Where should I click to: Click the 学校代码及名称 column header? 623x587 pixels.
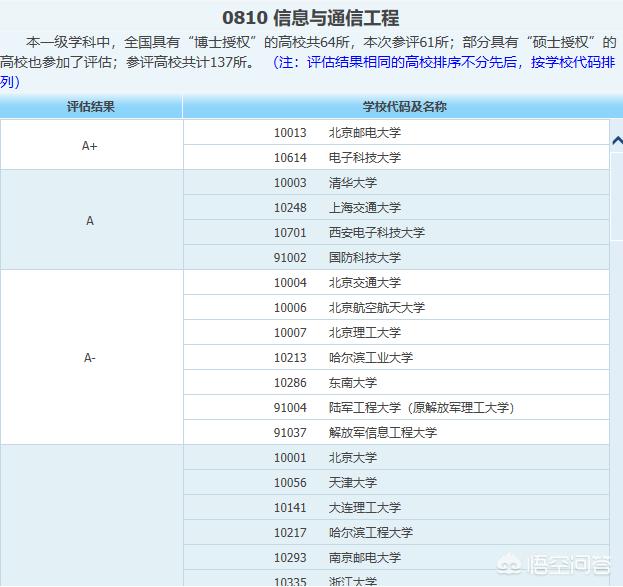403,107
